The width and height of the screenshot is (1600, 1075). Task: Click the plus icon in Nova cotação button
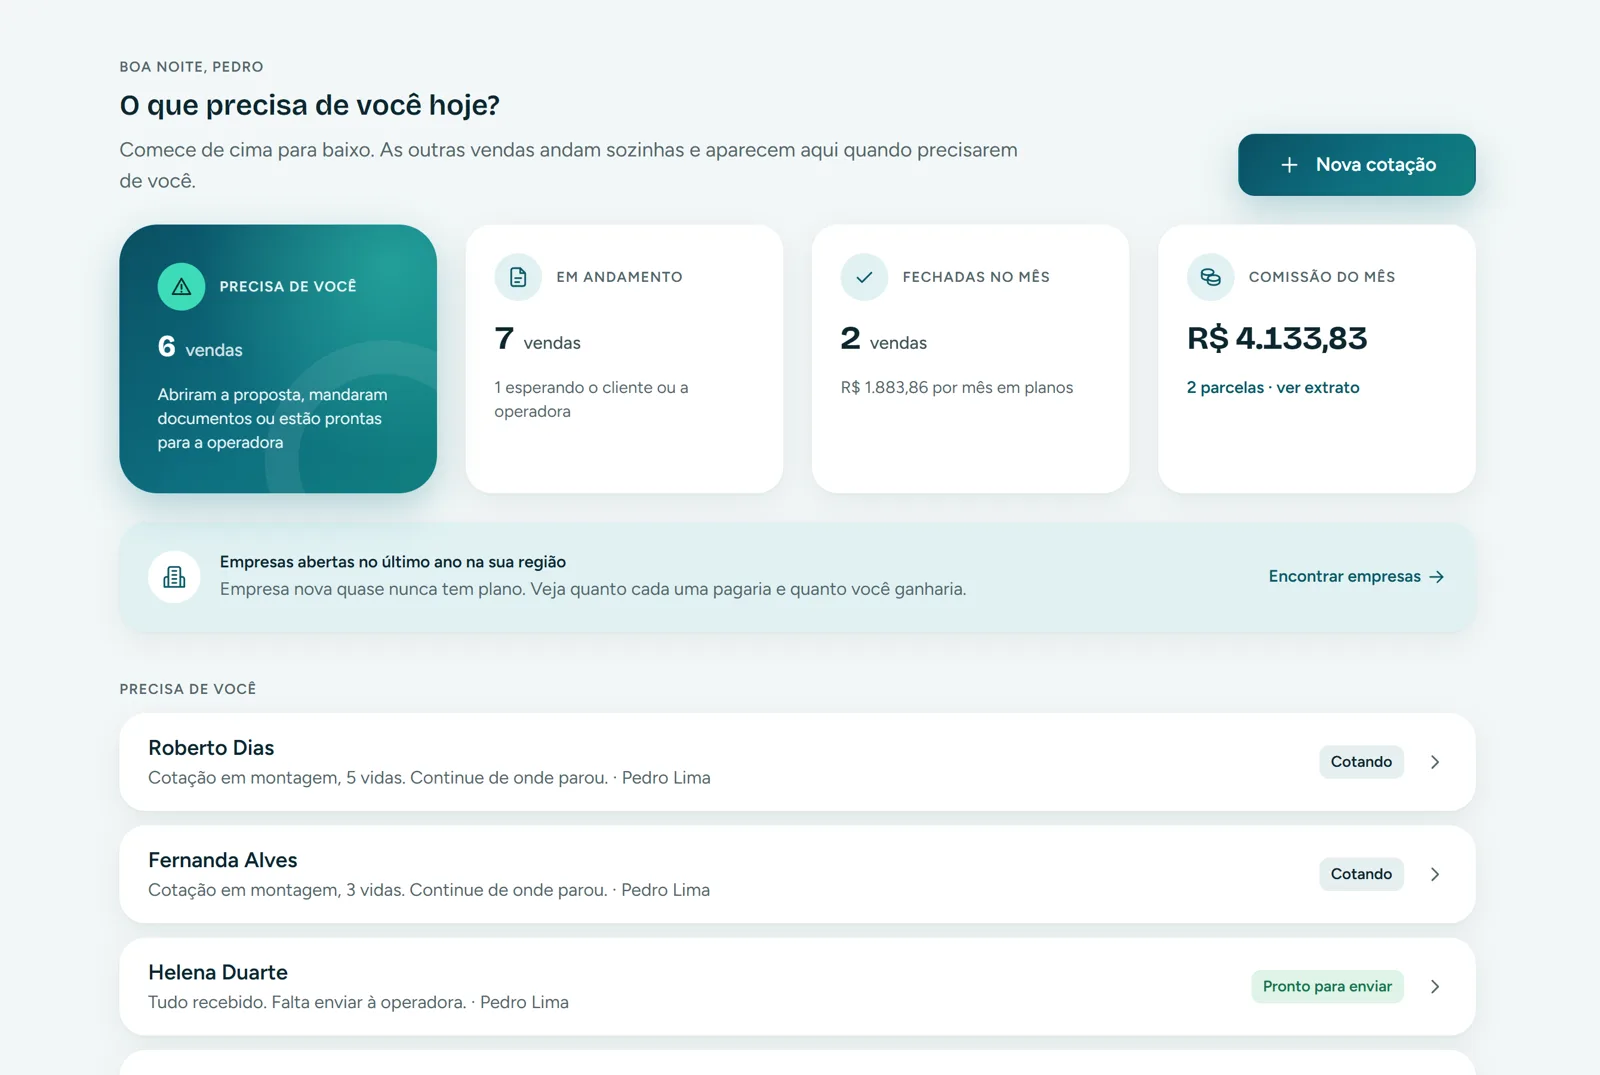coord(1290,165)
